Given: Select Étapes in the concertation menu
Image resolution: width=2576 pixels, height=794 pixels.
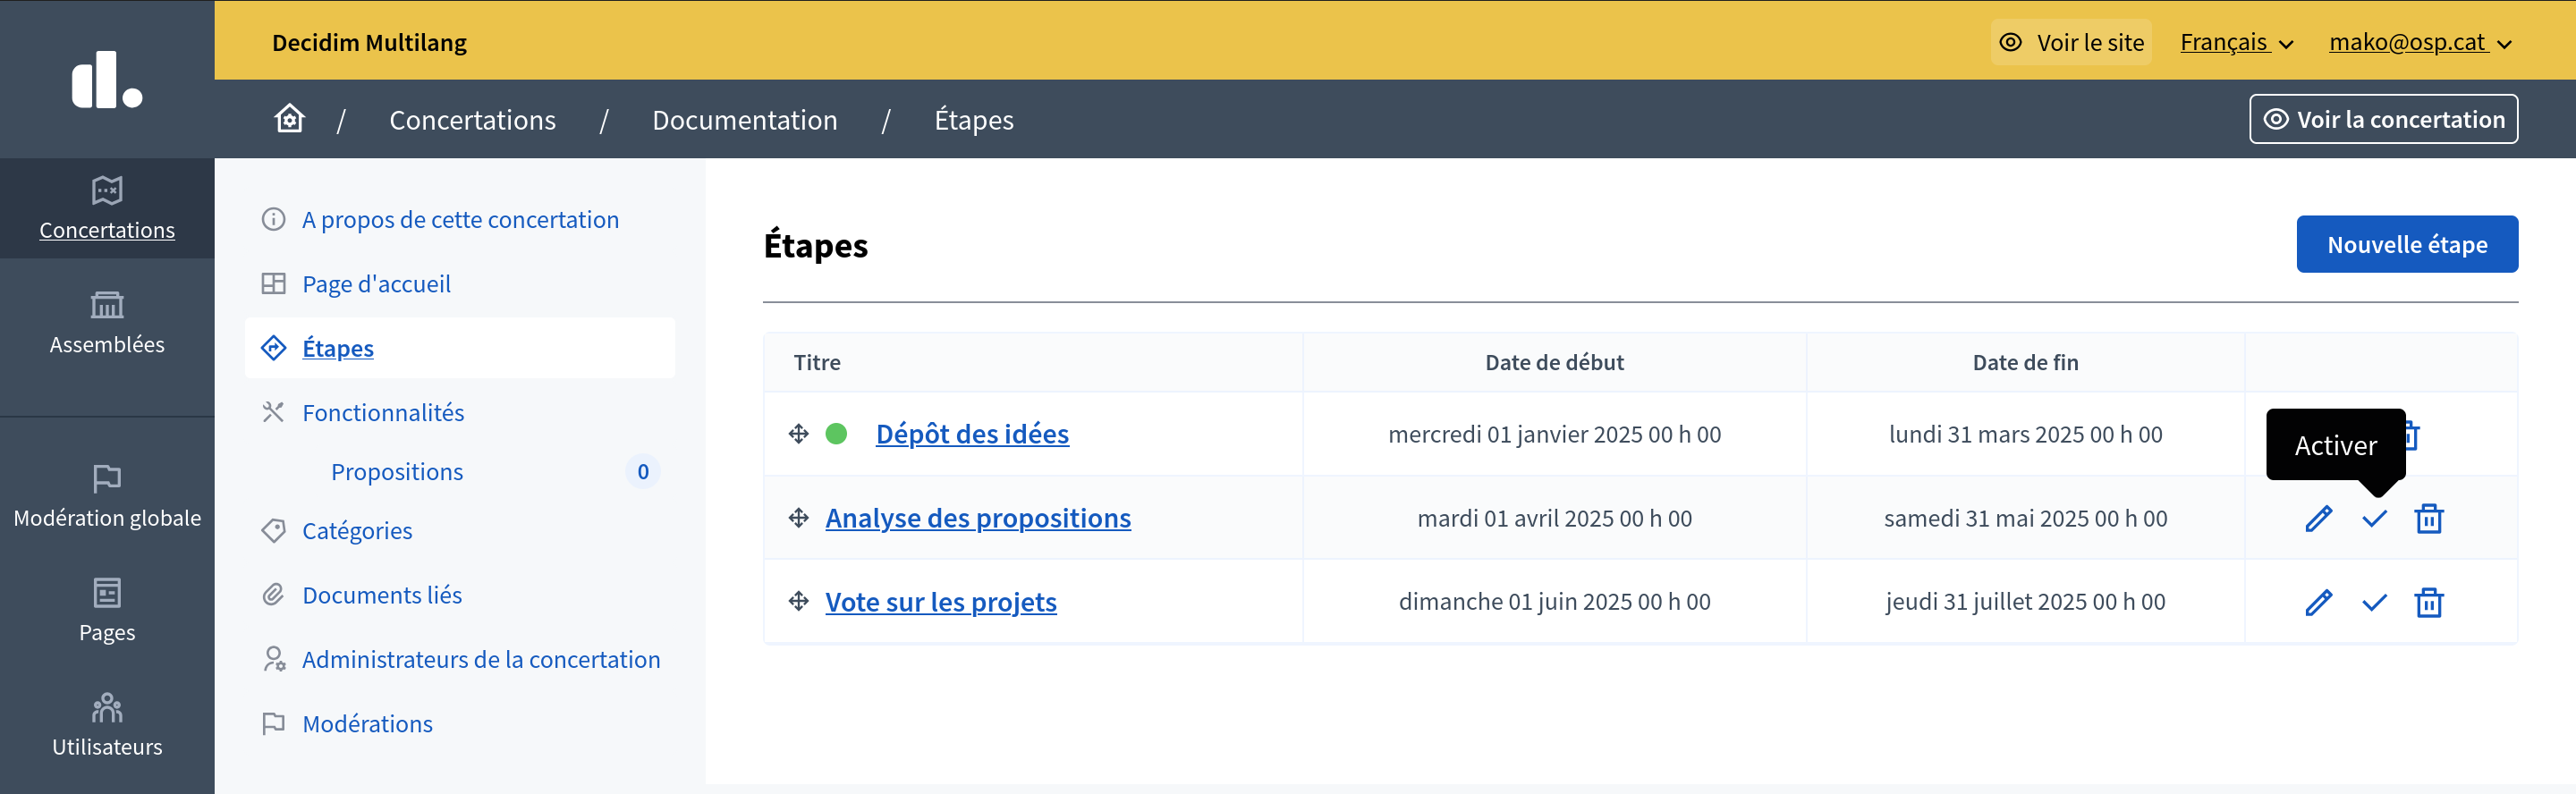Looking at the screenshot, I should [460, 348].
